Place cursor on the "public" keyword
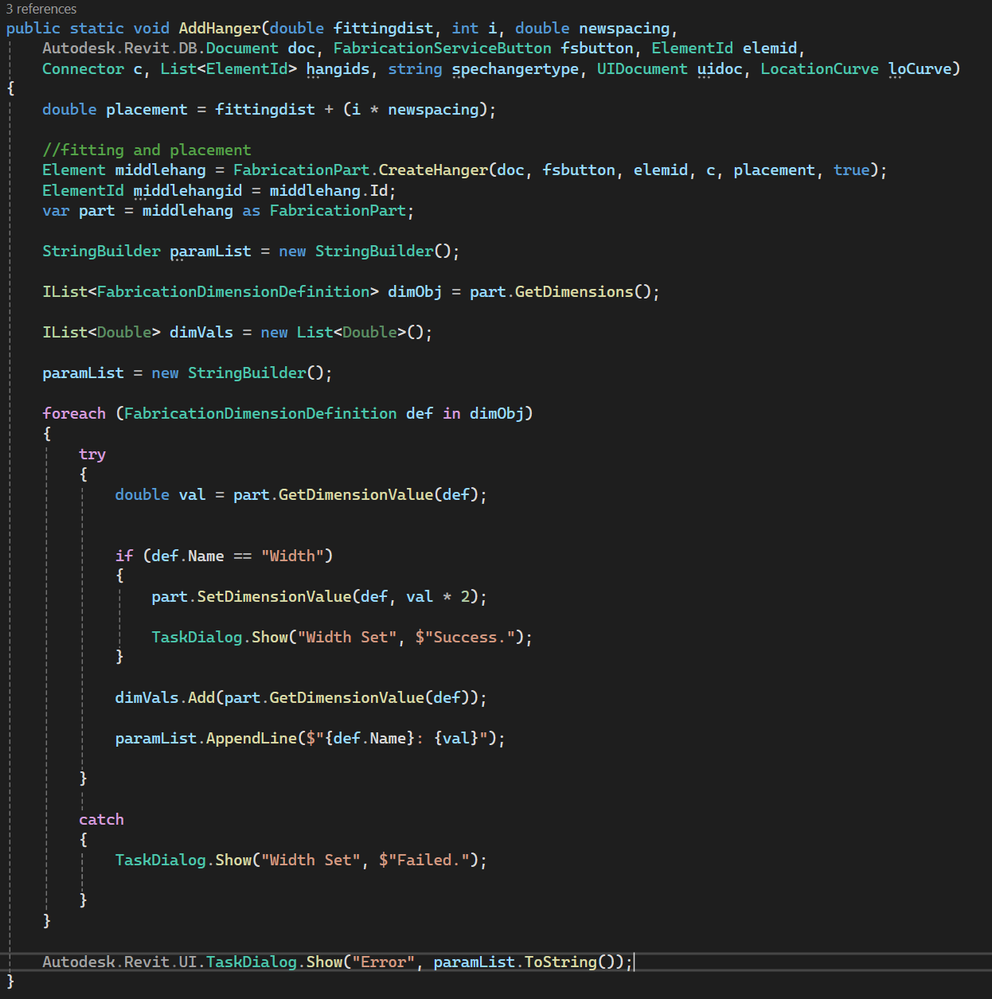Viewport: 992px width, 999px height. click(33, 29)
